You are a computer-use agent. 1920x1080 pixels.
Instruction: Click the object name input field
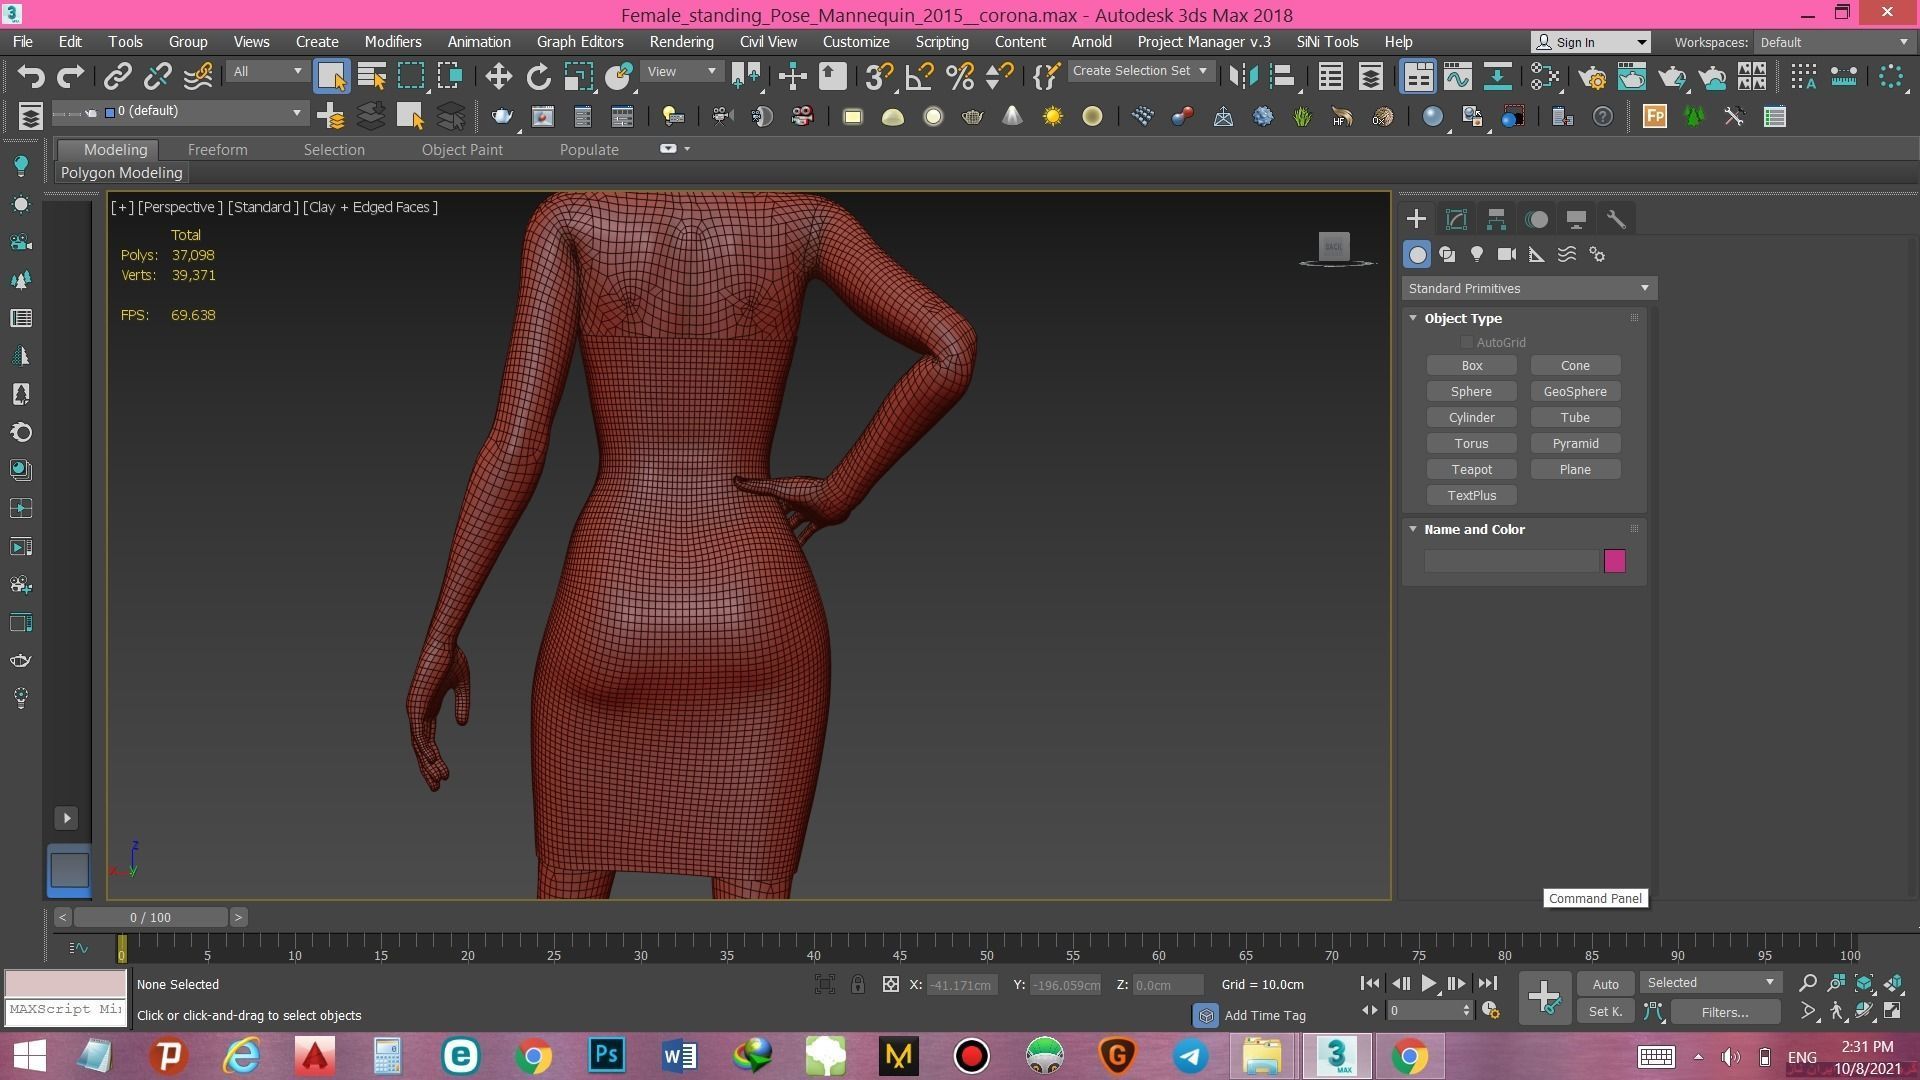click(1511, 561)
